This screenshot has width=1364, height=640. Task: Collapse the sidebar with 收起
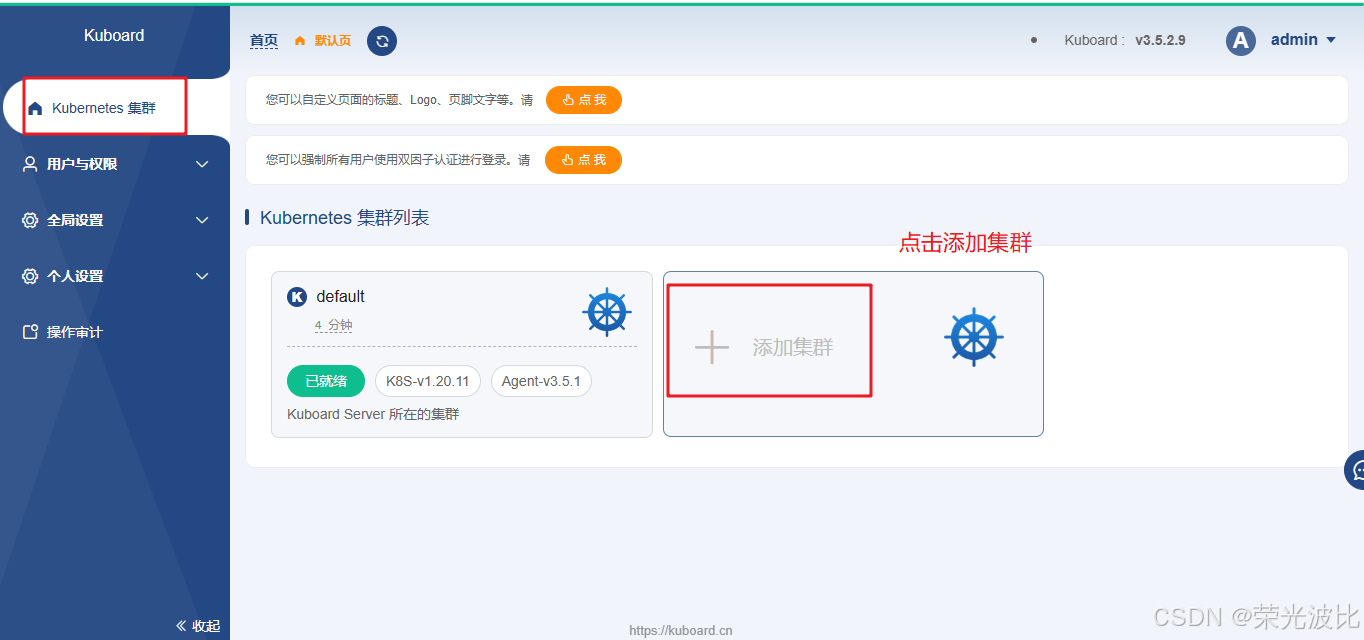pyautogui.click(x=198, y=625)
